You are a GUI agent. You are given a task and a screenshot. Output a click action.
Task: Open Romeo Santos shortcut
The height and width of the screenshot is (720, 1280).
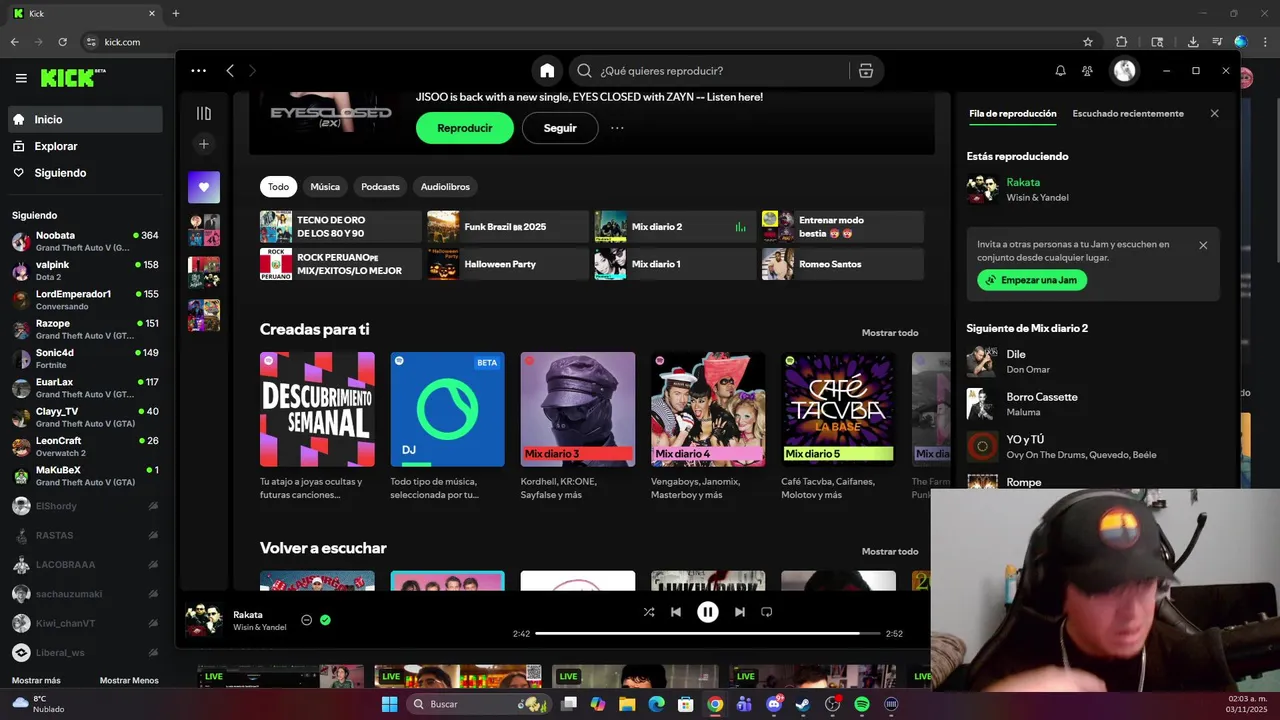tap(843, 264)
